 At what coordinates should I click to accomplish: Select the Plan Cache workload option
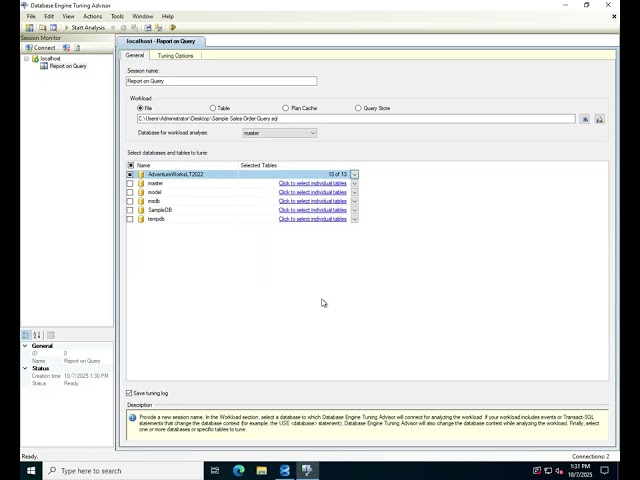(285, 108)
